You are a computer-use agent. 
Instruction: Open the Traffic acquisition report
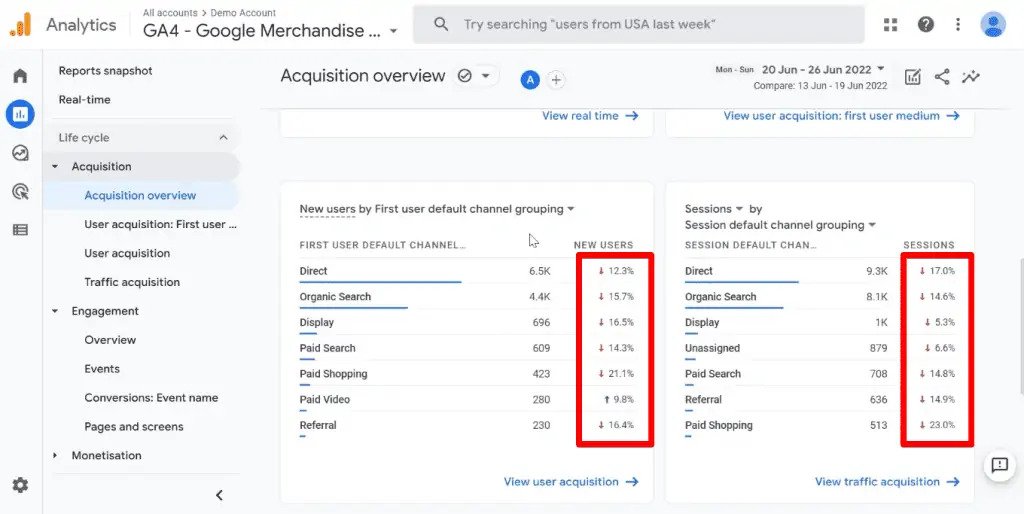pos(132,282)
